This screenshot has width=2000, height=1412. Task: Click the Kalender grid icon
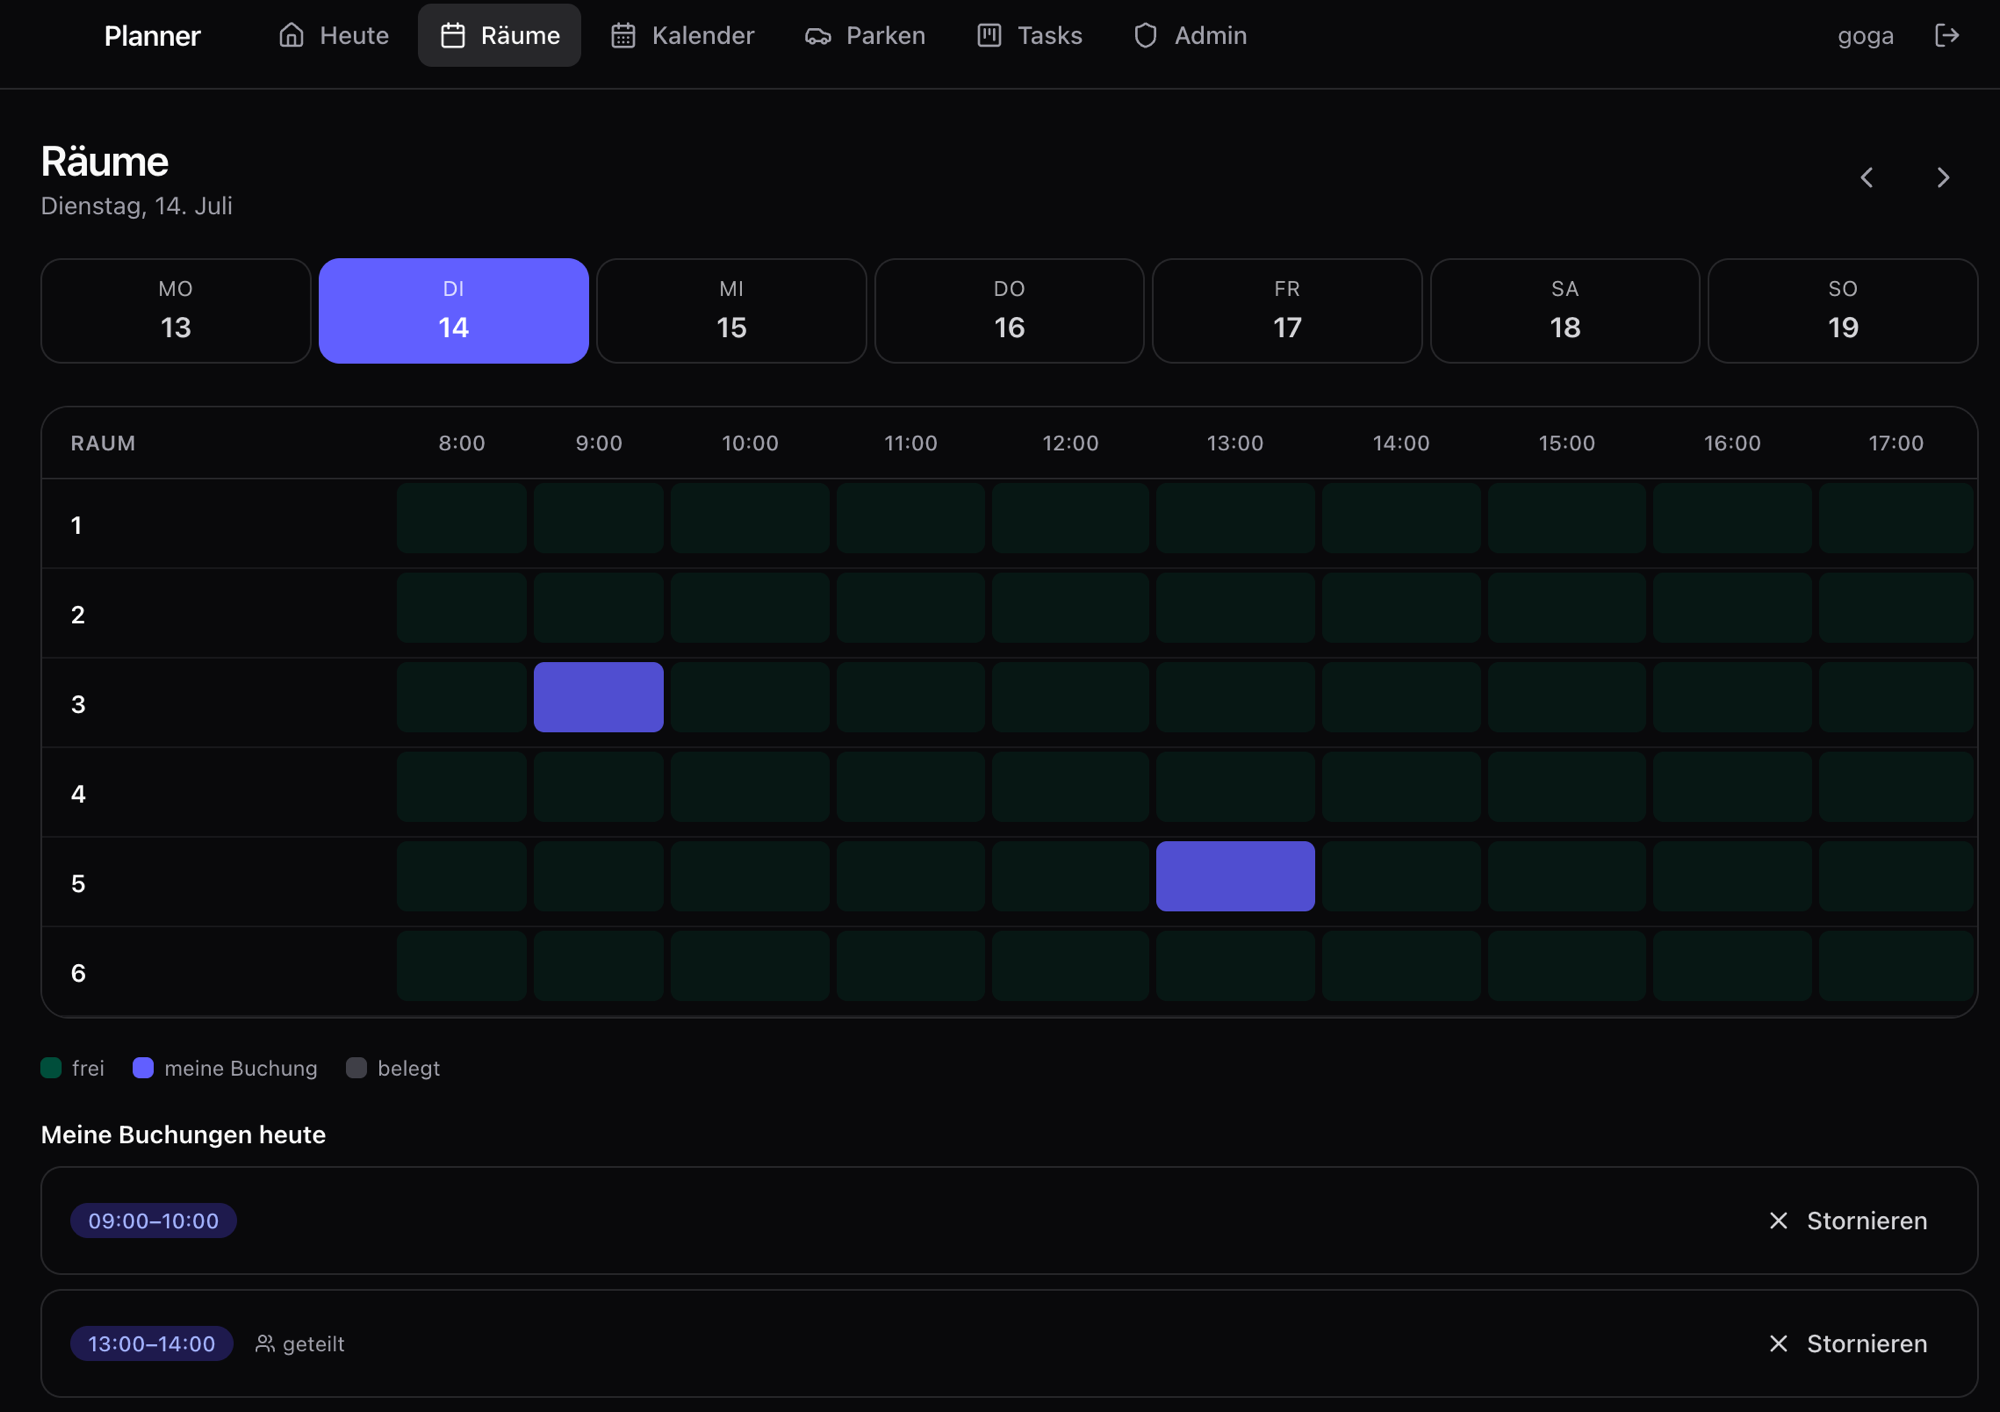(x=623, y=36)
